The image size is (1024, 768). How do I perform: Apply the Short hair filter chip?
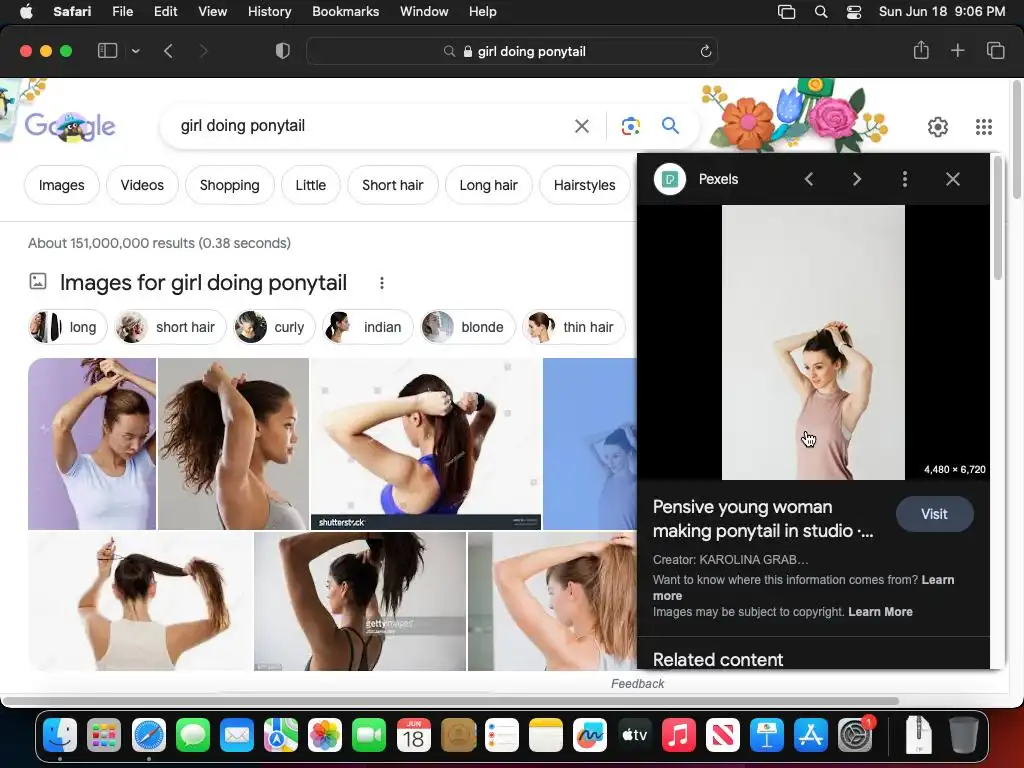pos(392,185)
